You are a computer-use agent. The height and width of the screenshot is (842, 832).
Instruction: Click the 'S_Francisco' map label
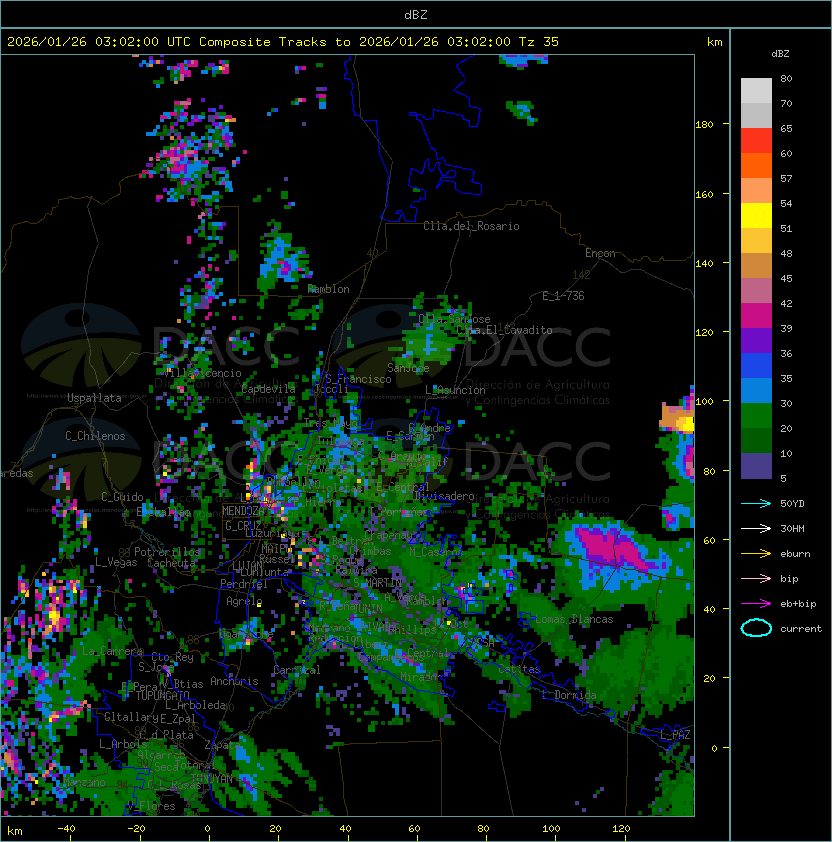coord(358,379)
